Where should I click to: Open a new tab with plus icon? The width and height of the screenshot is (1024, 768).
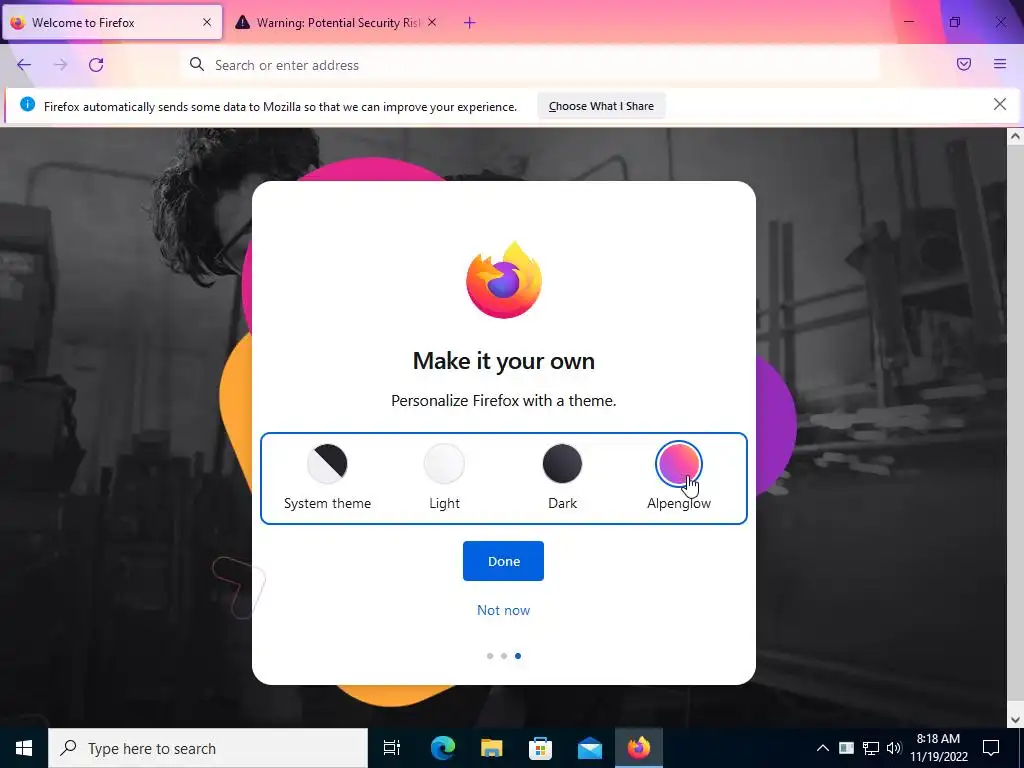[x=470, y=23]
